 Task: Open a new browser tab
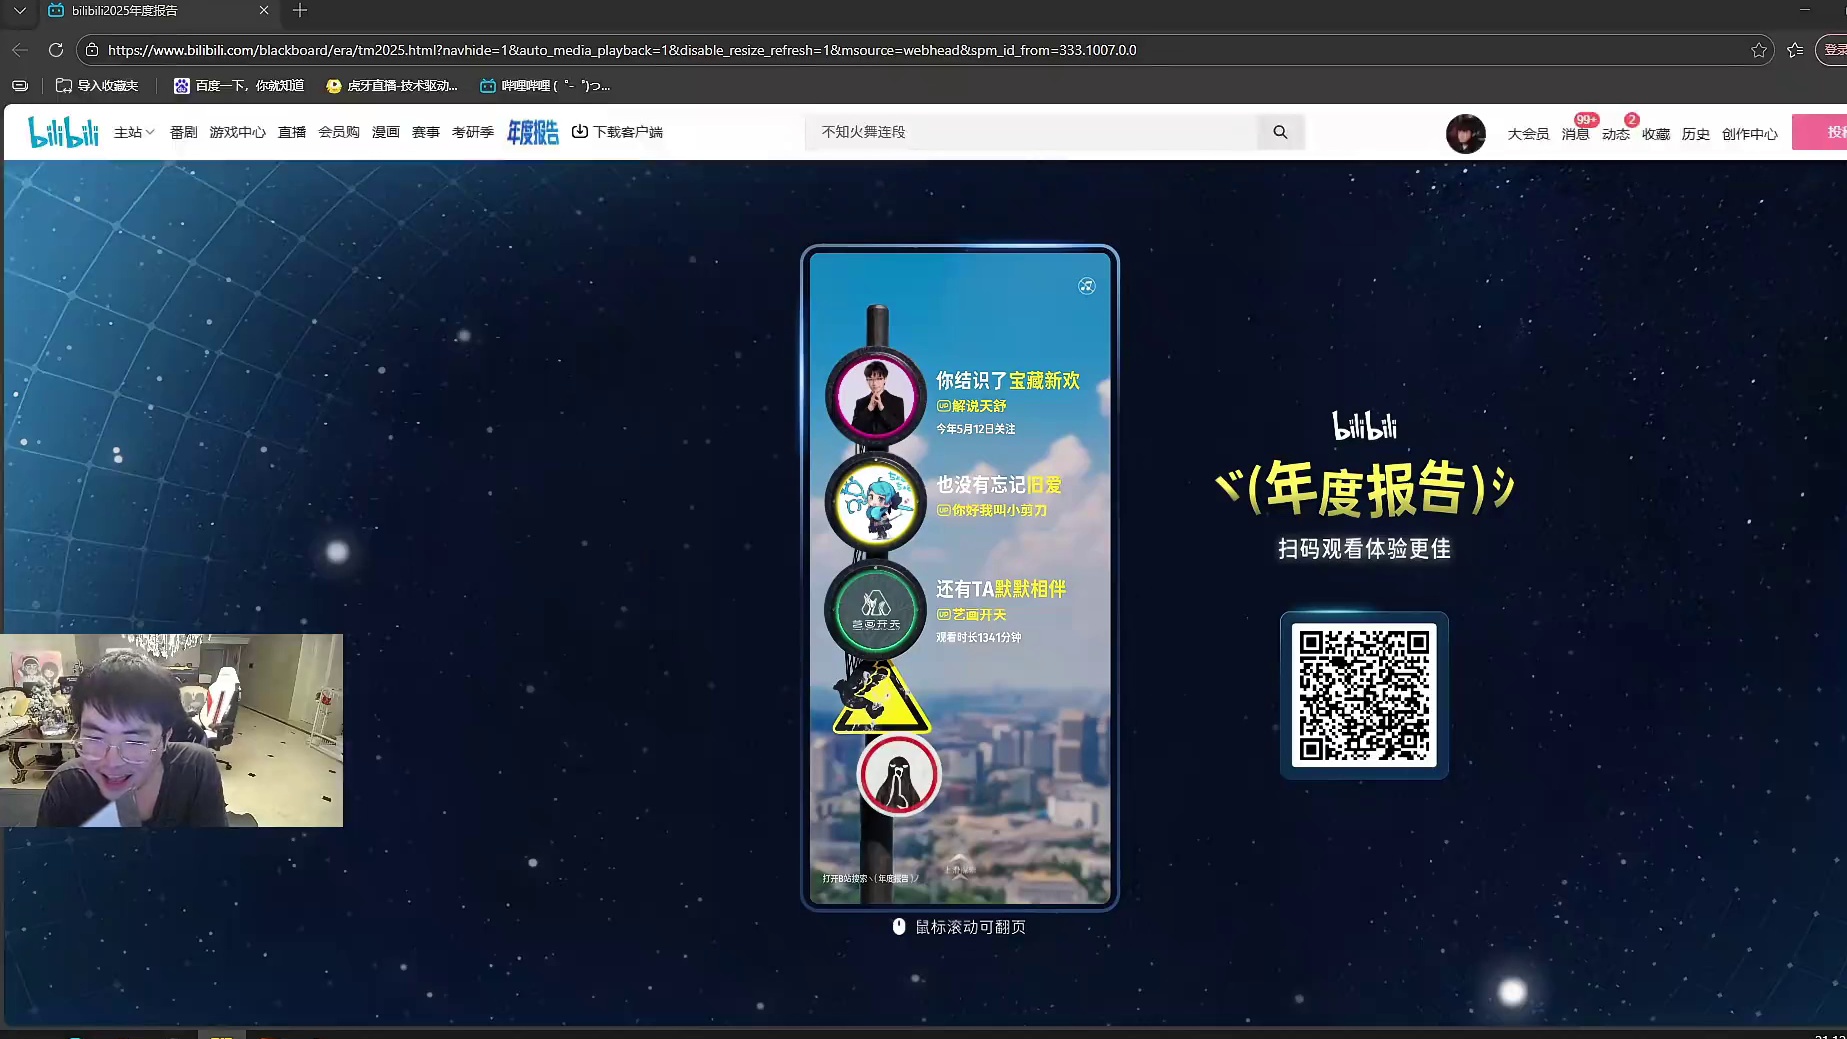(x=300, y=11)
